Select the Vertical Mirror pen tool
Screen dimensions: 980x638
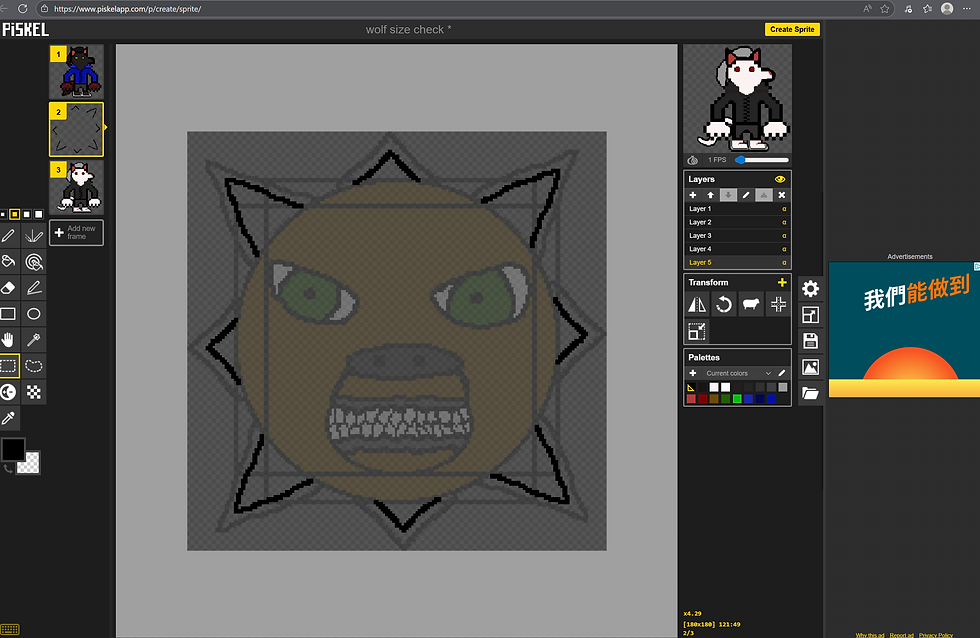pyautogui.click(x=34, y=236)
